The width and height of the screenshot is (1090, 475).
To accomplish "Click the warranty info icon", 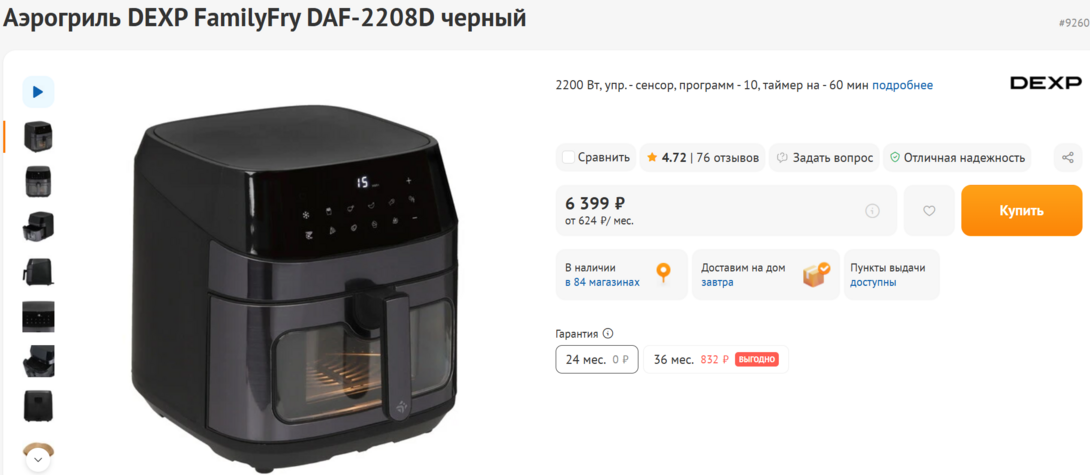I will point(608,334).
